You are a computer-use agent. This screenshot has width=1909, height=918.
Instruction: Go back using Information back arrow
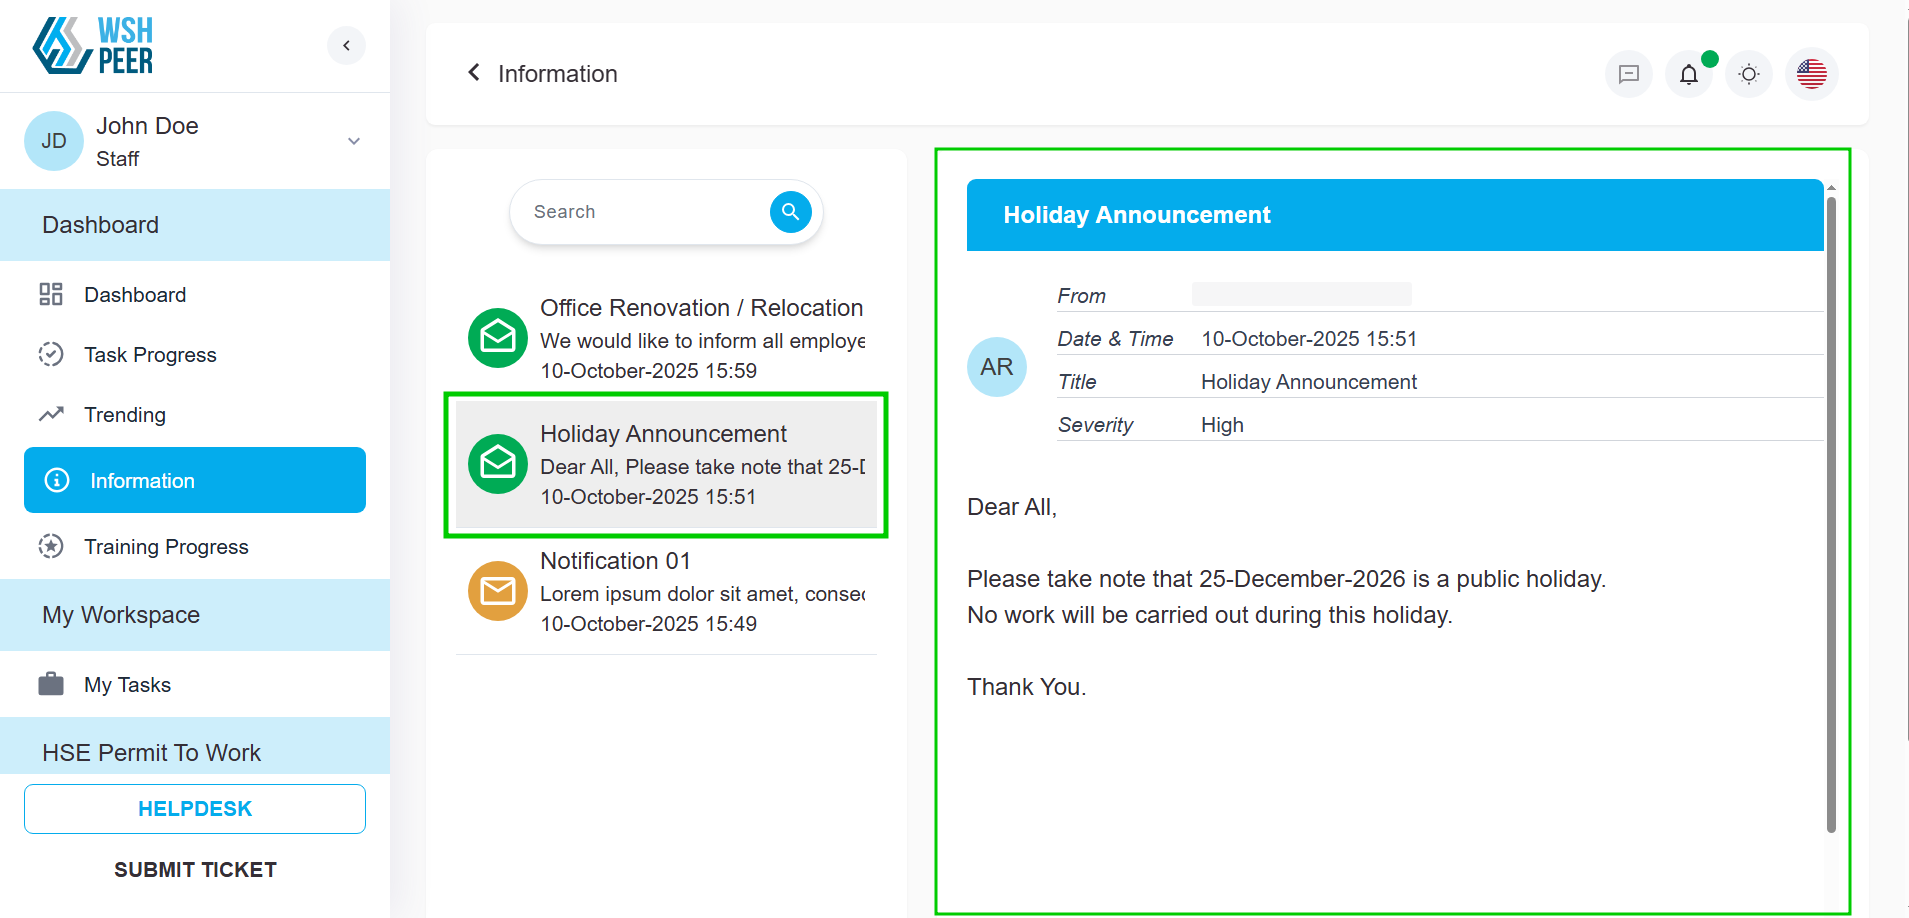474,73
